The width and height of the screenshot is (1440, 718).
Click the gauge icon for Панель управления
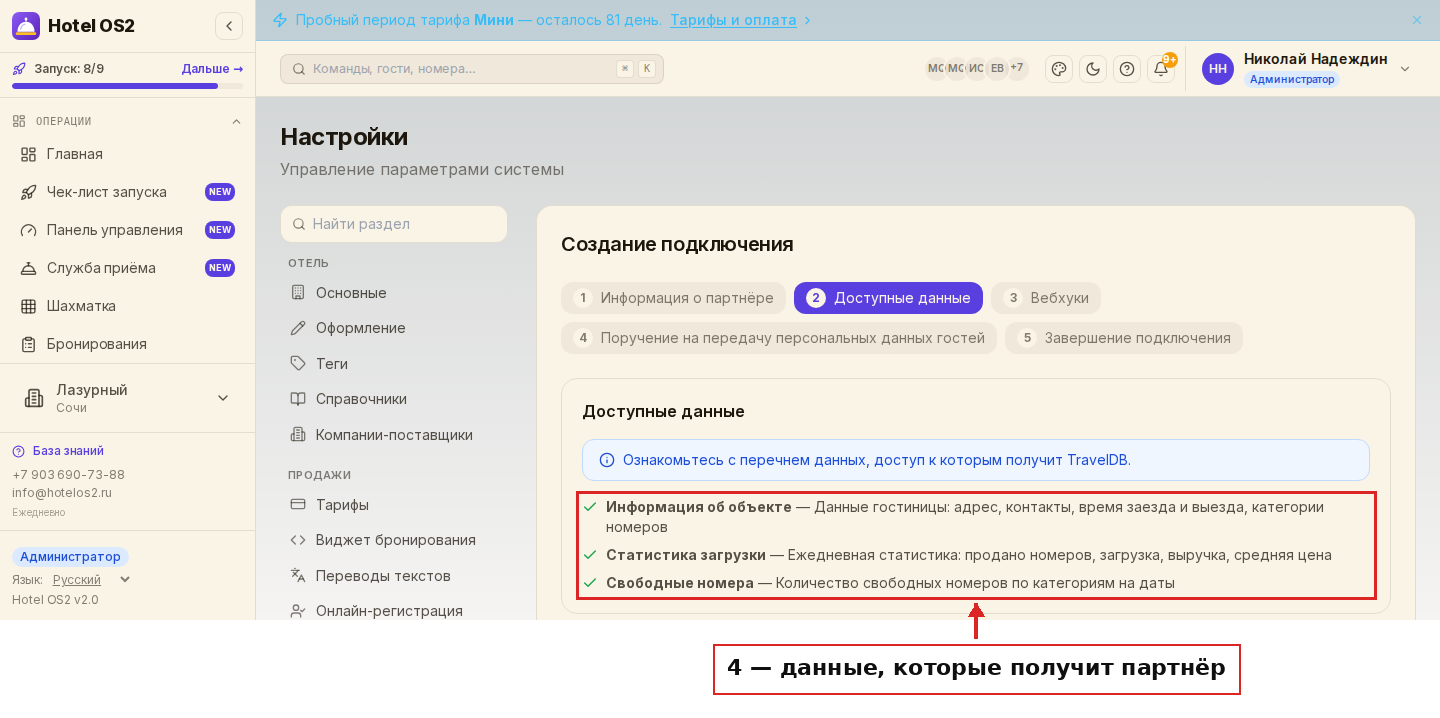[28, 230]
